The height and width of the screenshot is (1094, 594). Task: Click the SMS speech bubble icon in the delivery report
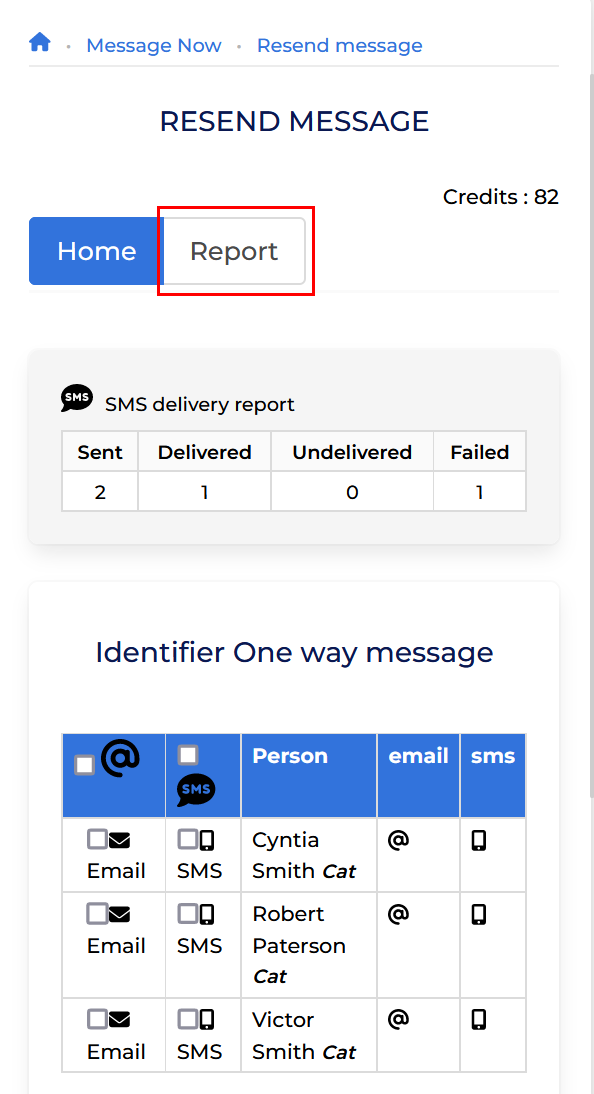point(77,398)
